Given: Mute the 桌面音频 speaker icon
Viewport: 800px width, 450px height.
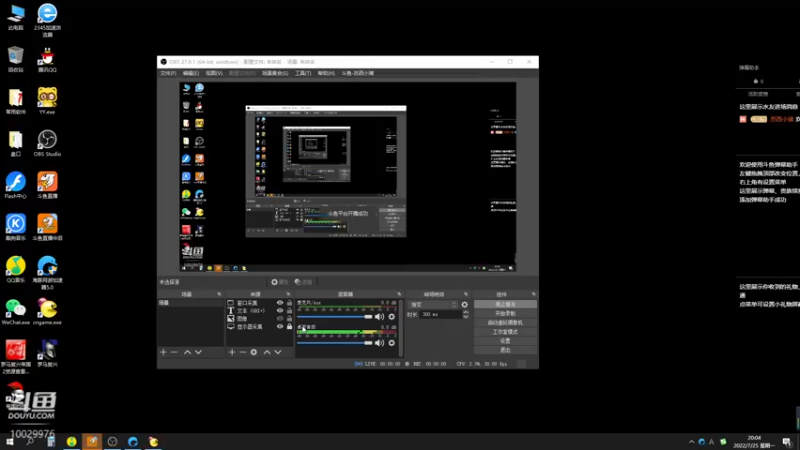Looking at the screenshot, I should tap(379, 343).
